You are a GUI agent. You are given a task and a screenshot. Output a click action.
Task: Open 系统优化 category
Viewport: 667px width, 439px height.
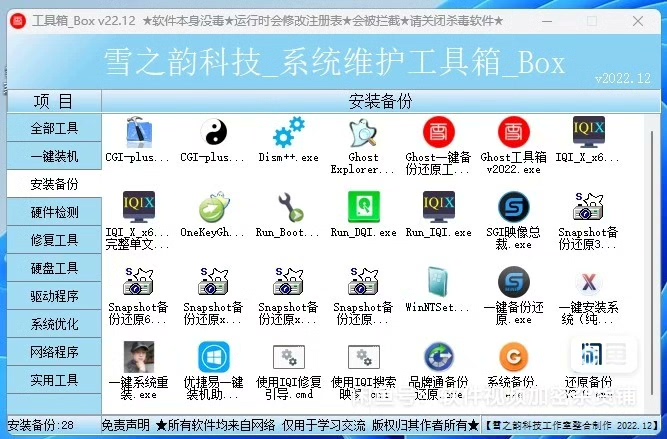(54, 324)
